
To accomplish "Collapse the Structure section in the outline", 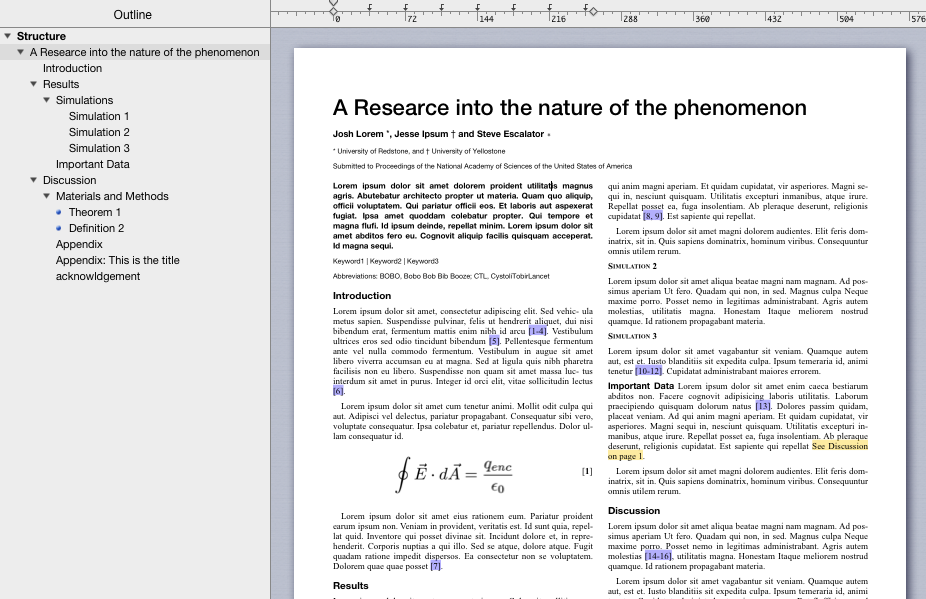I will [x=8, y=36].
